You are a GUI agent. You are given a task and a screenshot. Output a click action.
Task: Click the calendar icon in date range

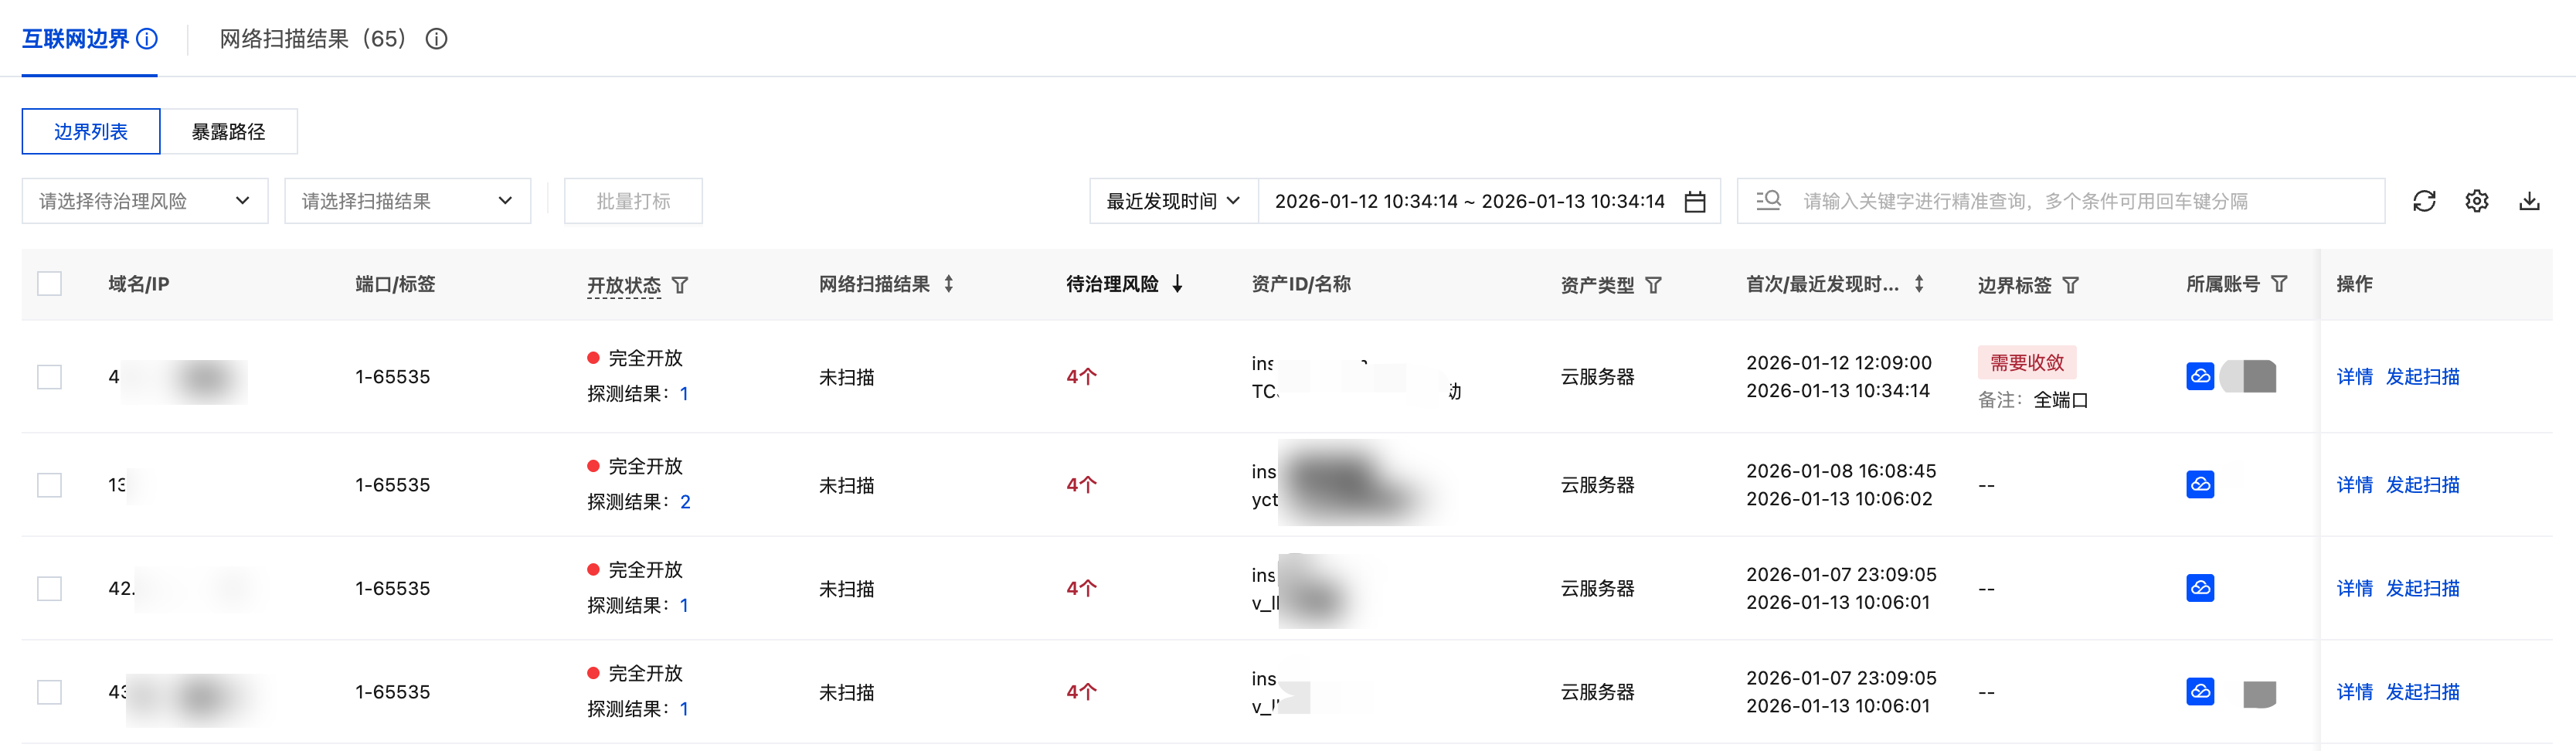(x=1695, y=202)
